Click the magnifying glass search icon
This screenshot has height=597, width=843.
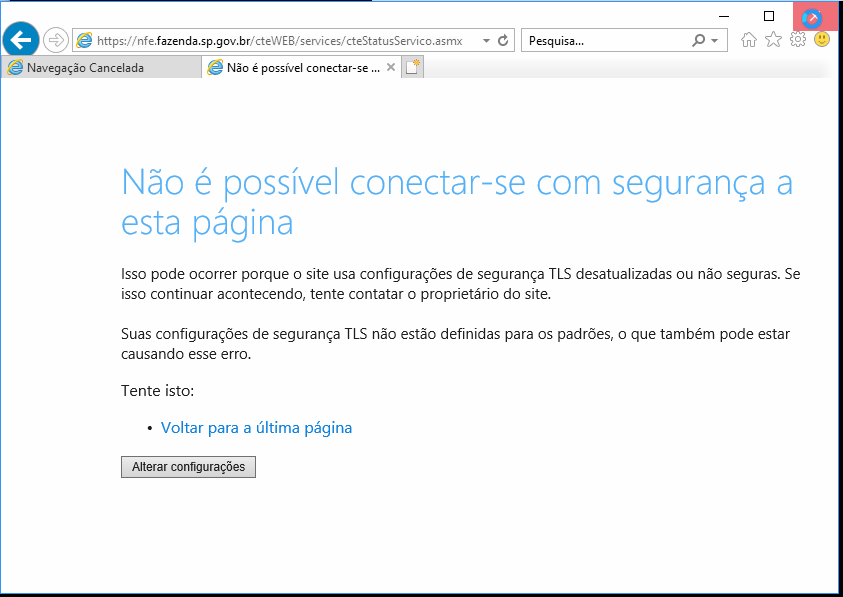pyautogui.click(x=698, y=40)
